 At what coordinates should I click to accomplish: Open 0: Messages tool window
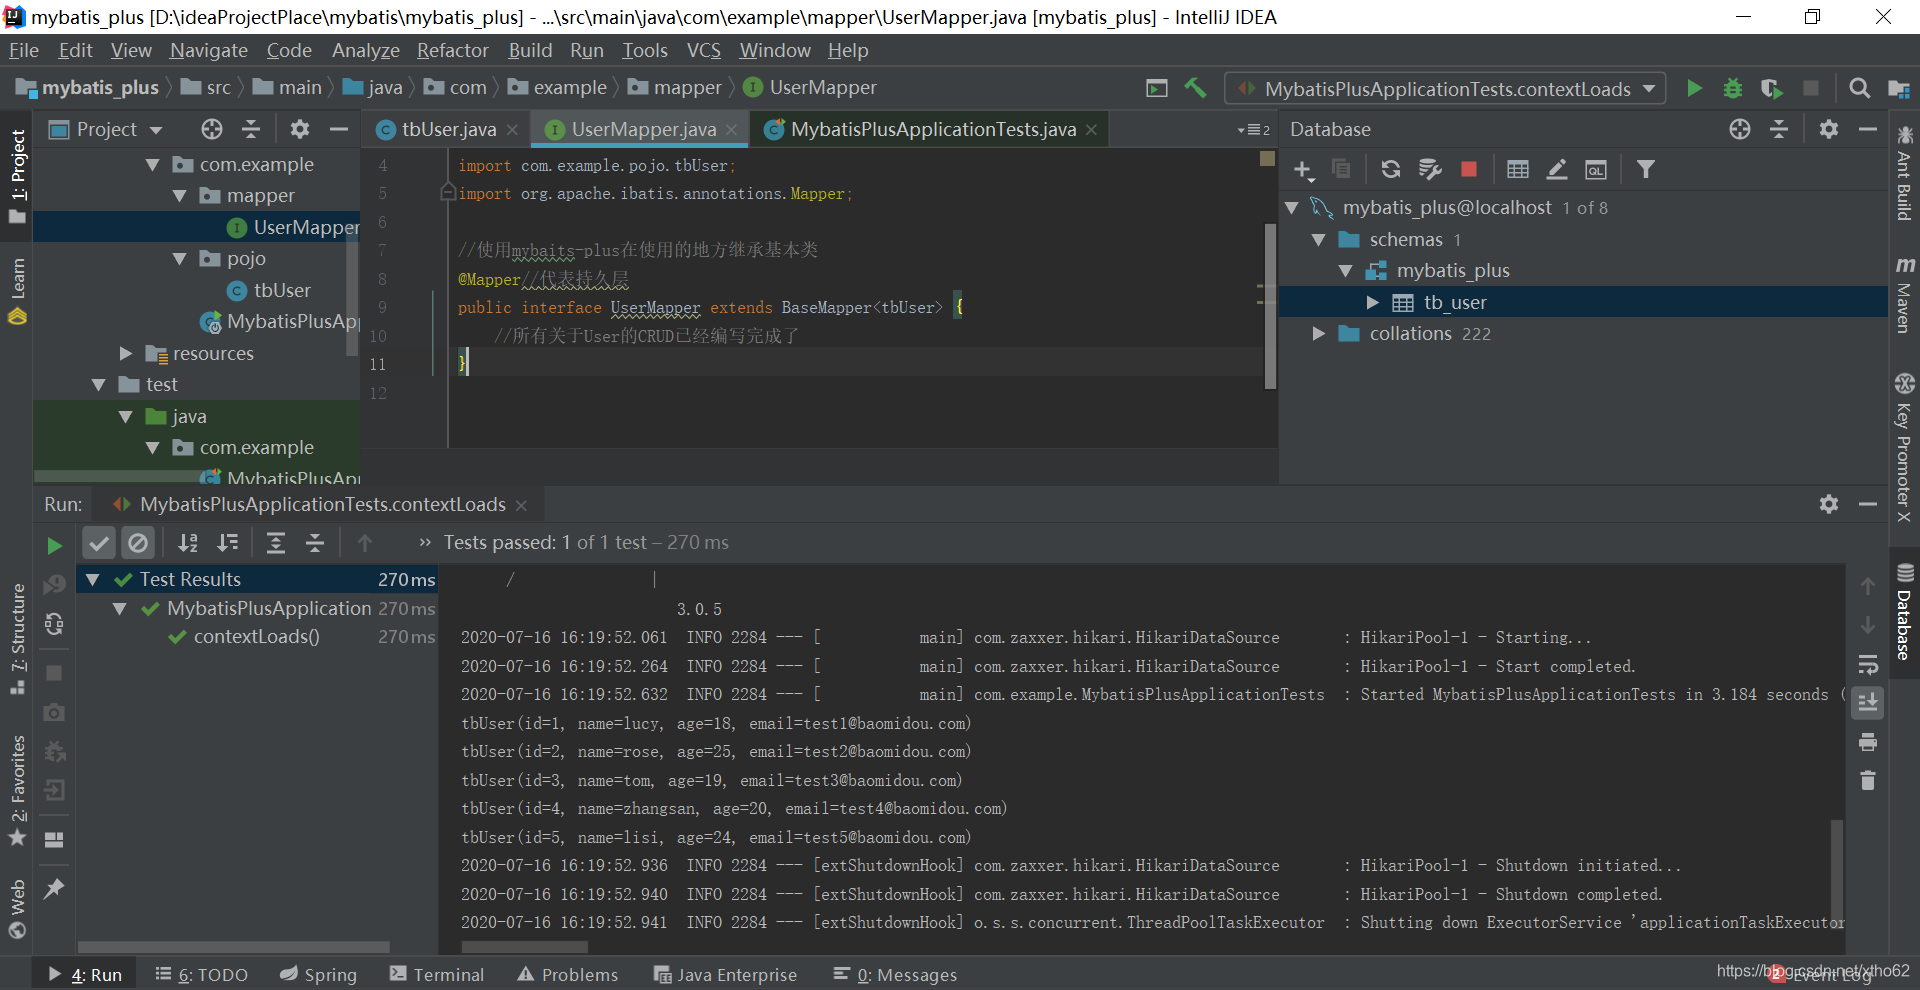click(x=895, y=974)
